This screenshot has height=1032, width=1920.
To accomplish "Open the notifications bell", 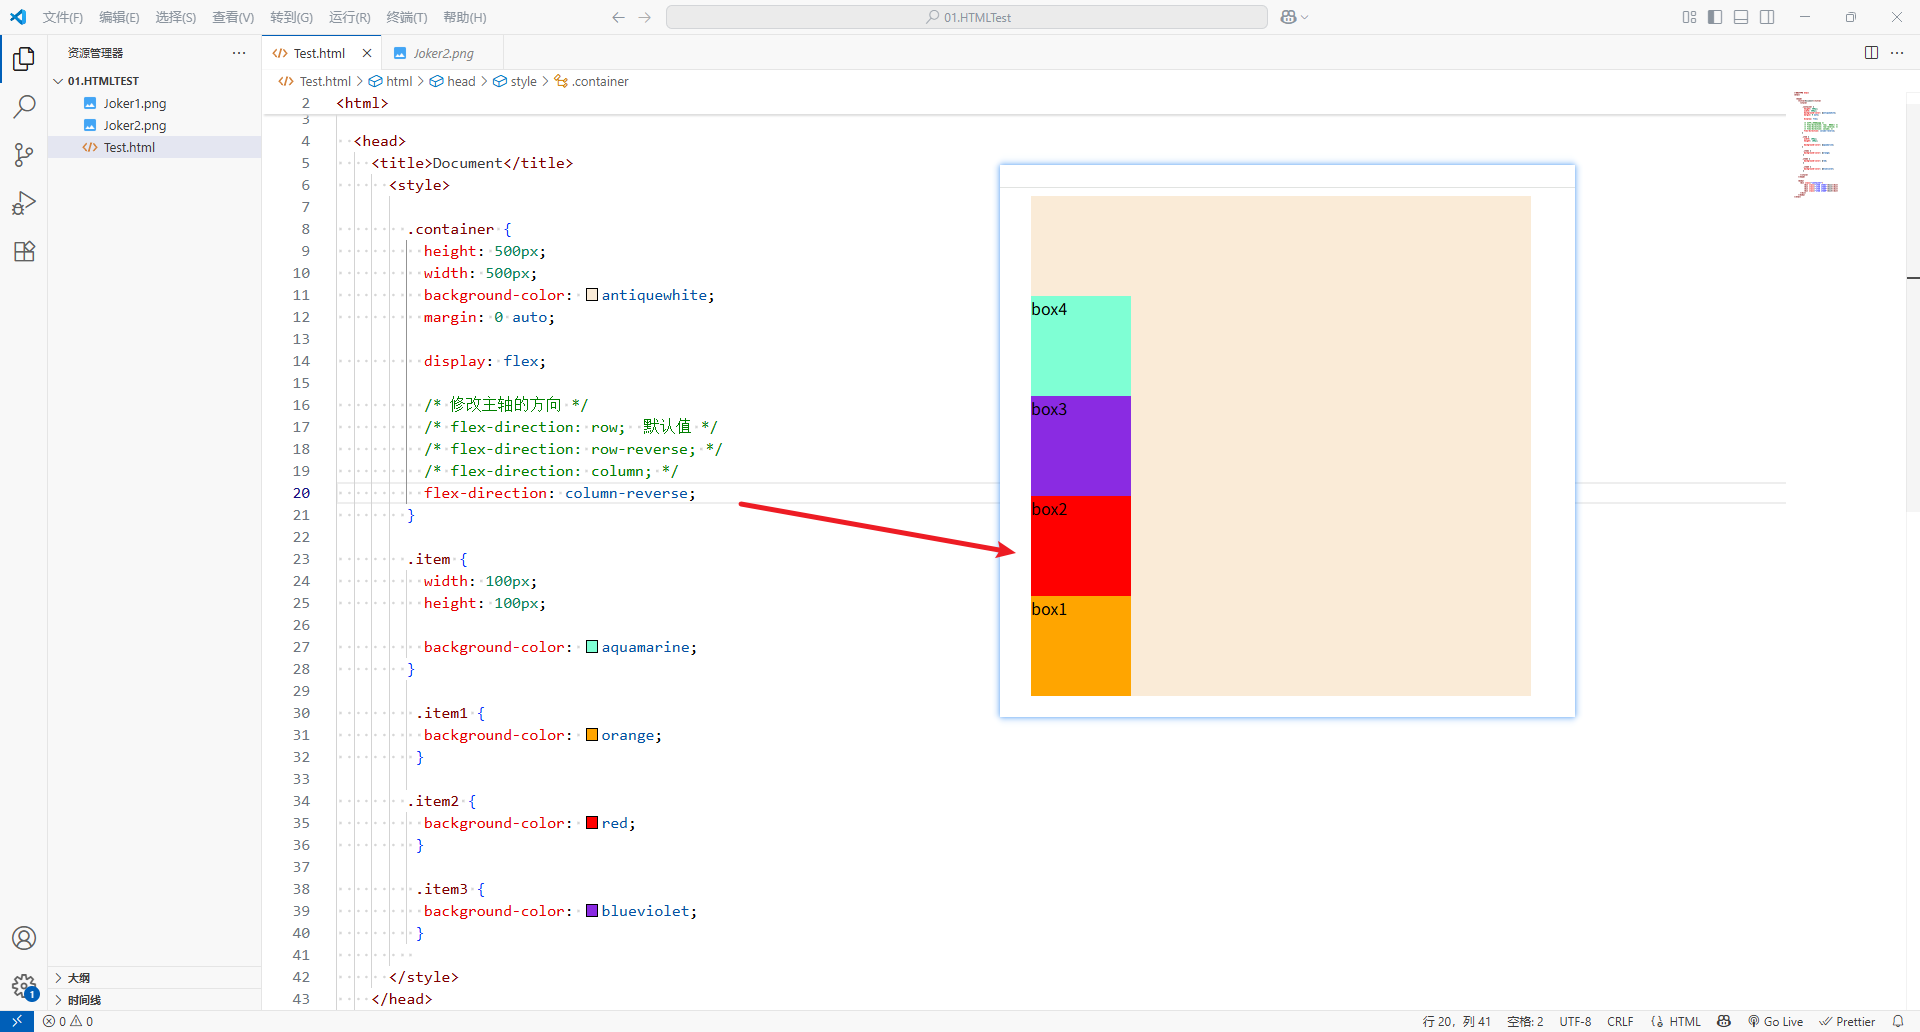I will (1898, 1021).
